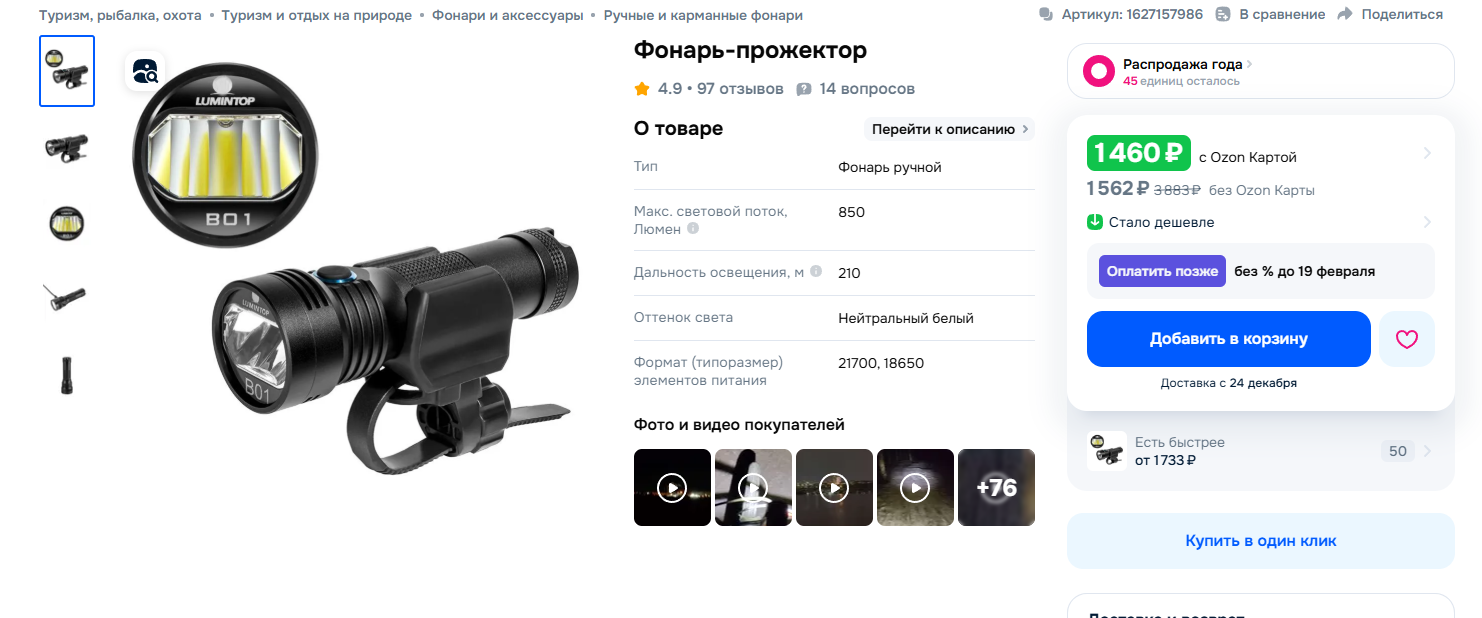This screenshot has height=618, width=1482.
Task: Play the first customer video
Action: (x=672, y=487)
